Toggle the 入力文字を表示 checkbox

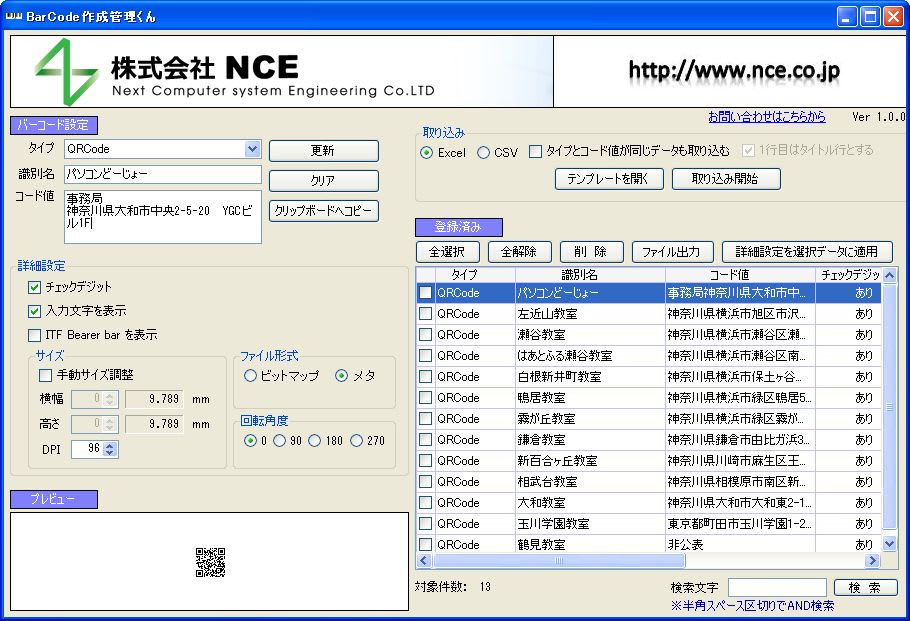point(35,311)
